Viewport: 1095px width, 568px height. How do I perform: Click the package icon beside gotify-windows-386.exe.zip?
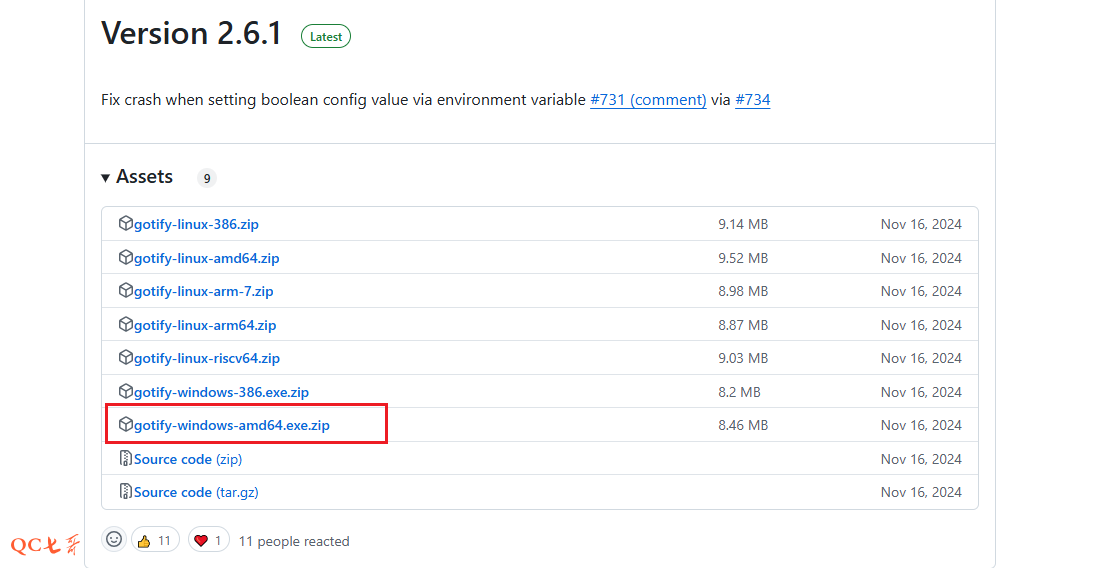pyautogui.click(x=126, y=392)
